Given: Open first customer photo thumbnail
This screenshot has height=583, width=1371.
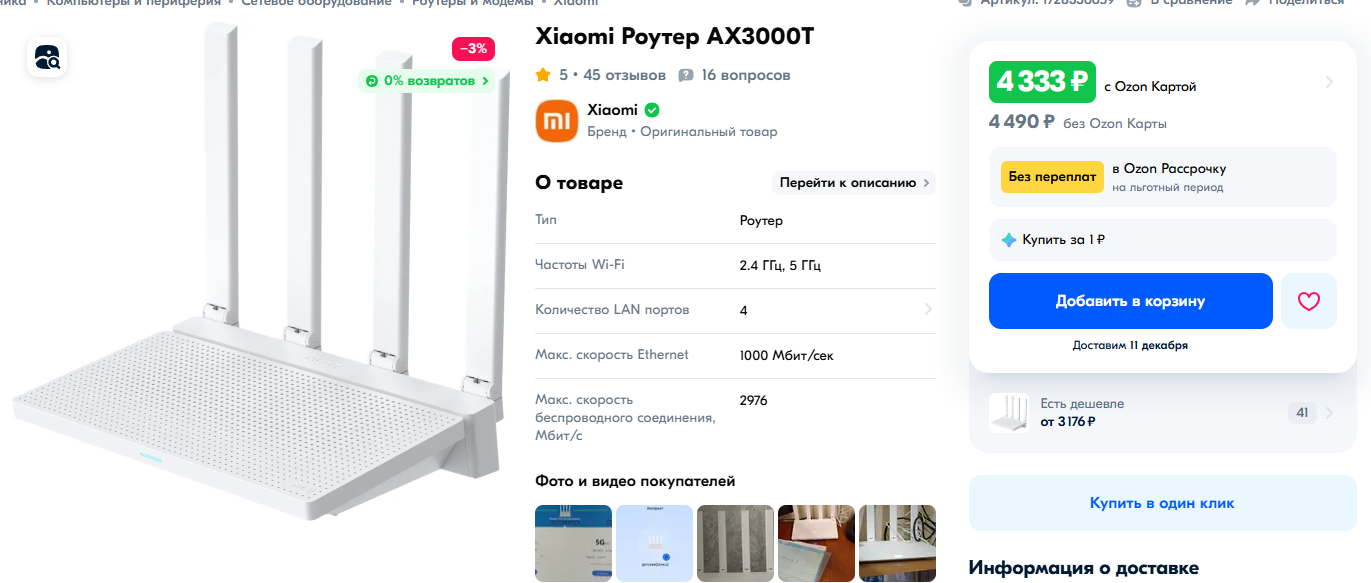Looking at the screenshot, I should point(573,543).
